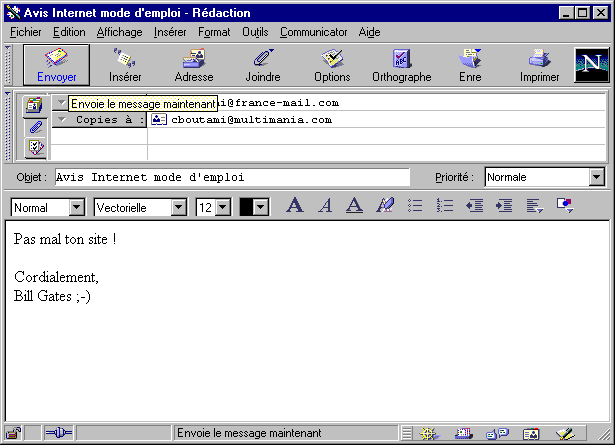This screenshot has width=615, height=445.
Task: Click address card icon beside cboutami@multimania.com
Action: [159, 119]
